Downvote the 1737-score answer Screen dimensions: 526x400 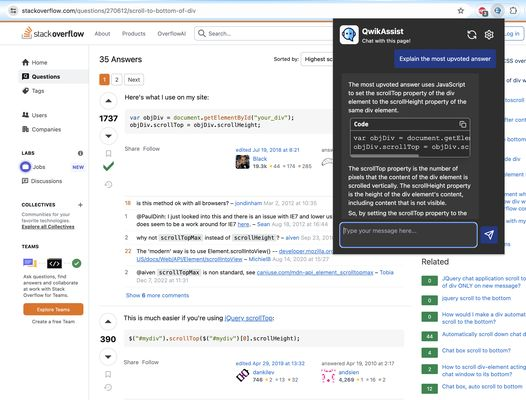pyautogui.click(x=108, y=136)
